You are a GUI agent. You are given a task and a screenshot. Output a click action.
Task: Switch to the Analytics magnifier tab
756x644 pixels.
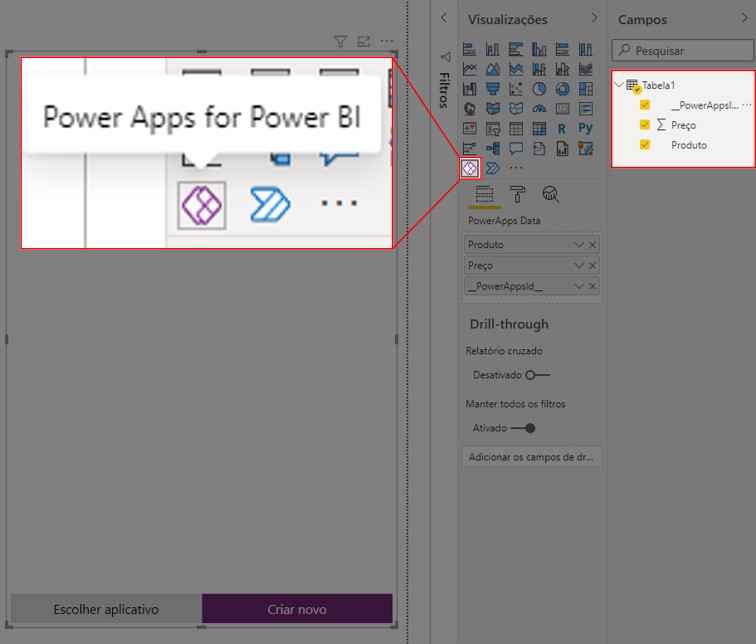pos(550,194)
